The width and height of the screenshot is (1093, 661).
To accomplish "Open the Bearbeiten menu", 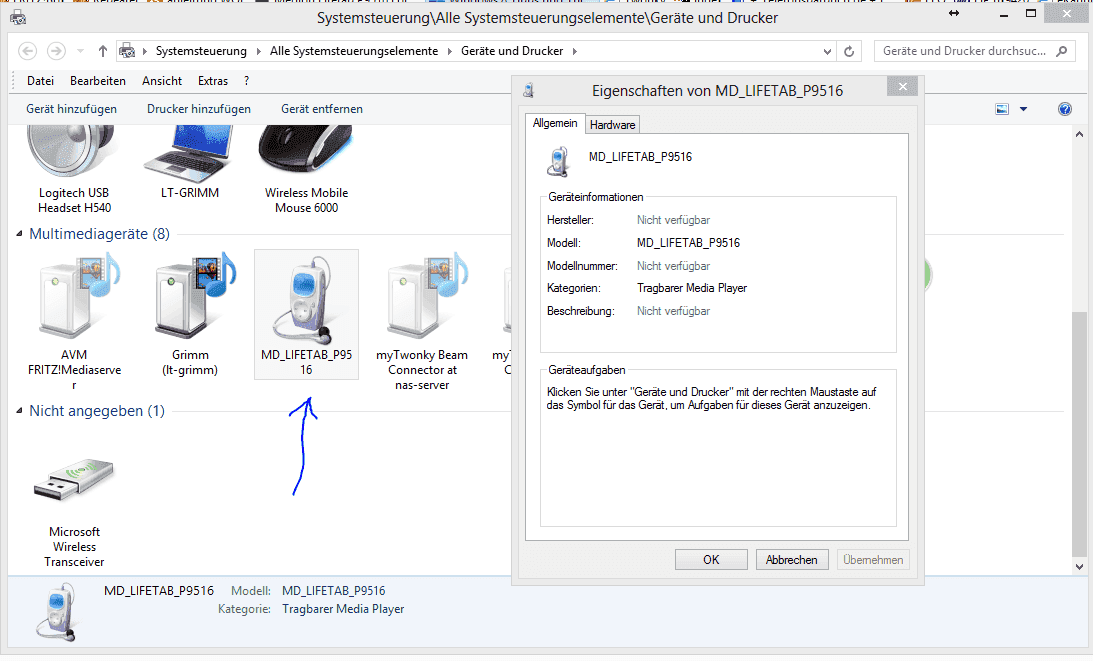I will pos(98,81).
